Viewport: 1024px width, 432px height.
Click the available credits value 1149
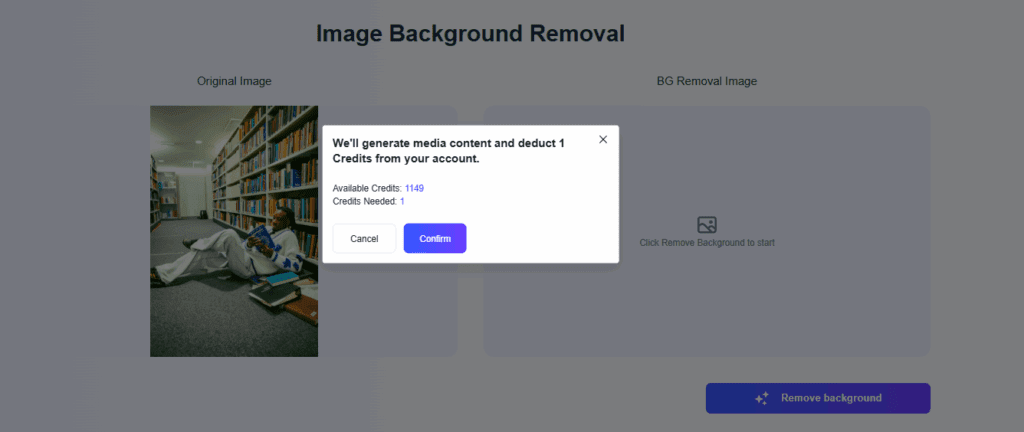click(414, 189)
